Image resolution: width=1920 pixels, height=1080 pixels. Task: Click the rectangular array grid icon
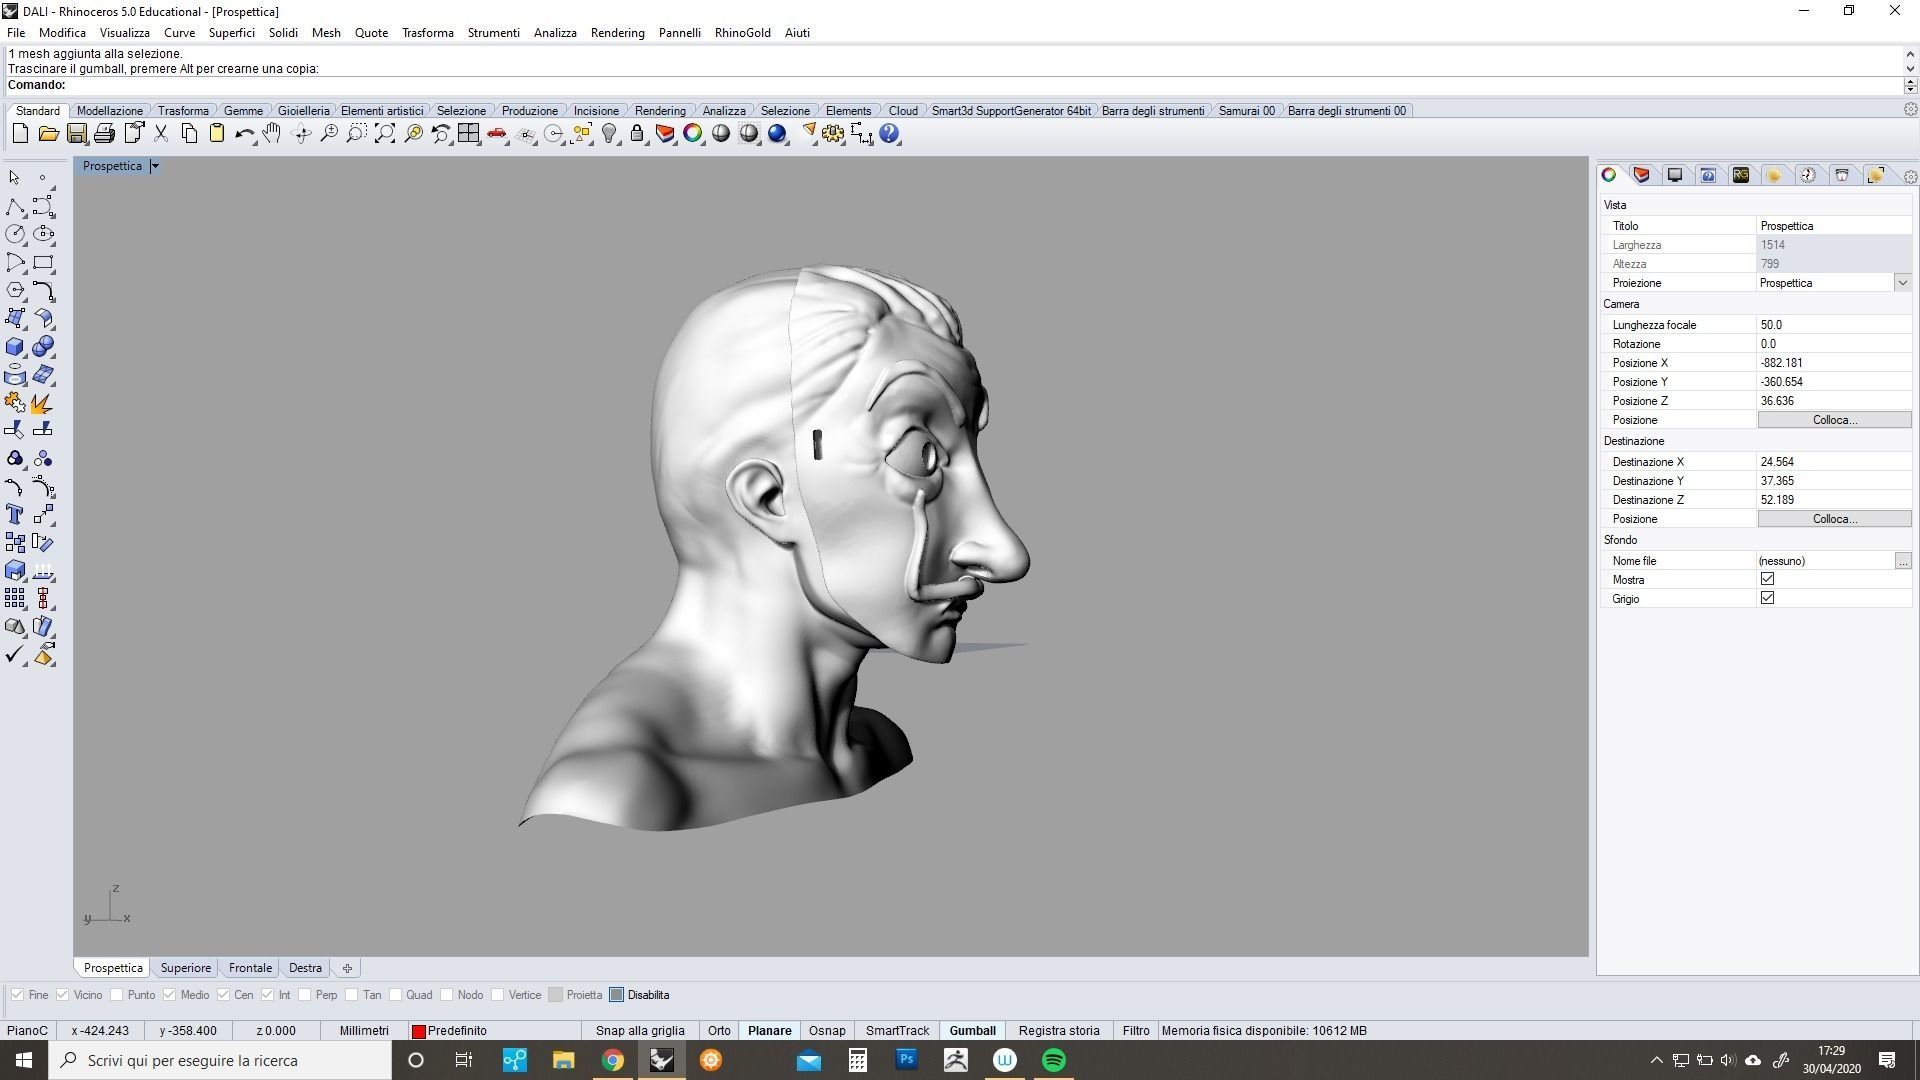tap(15, 598)
